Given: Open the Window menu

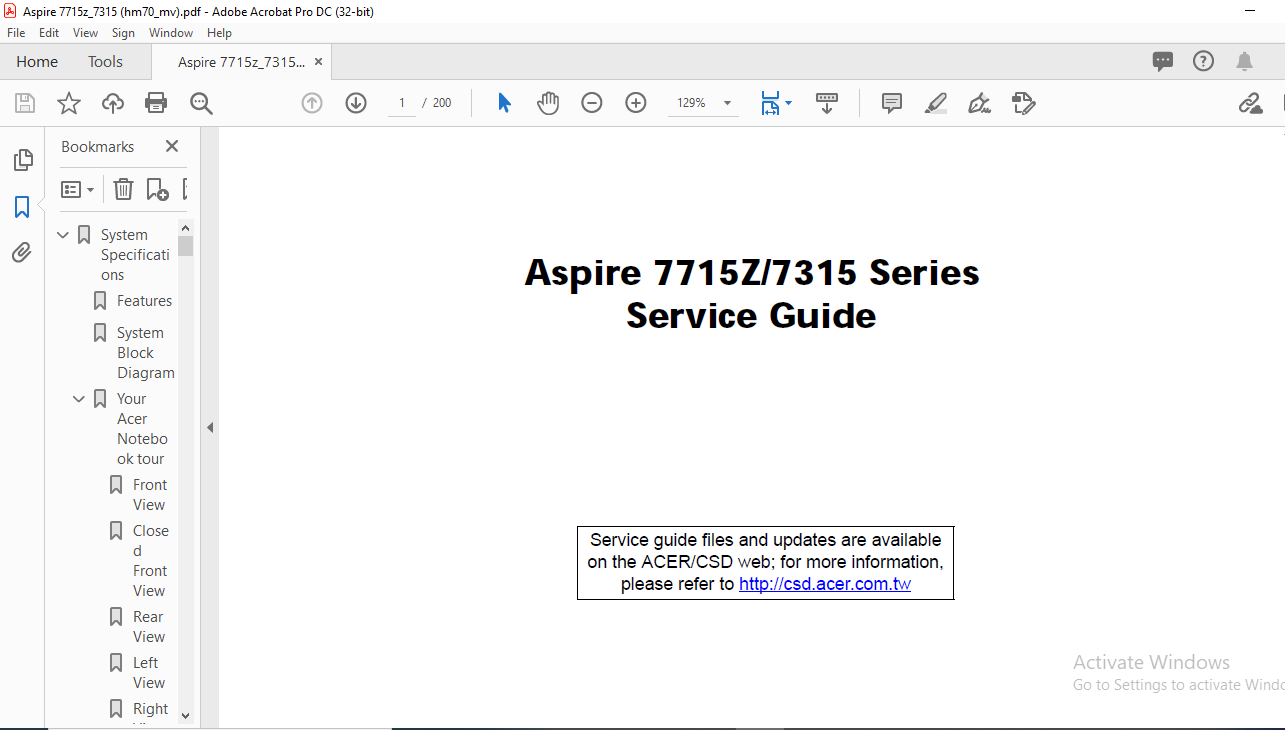Looking at the screenshot, I should (171, 33).
